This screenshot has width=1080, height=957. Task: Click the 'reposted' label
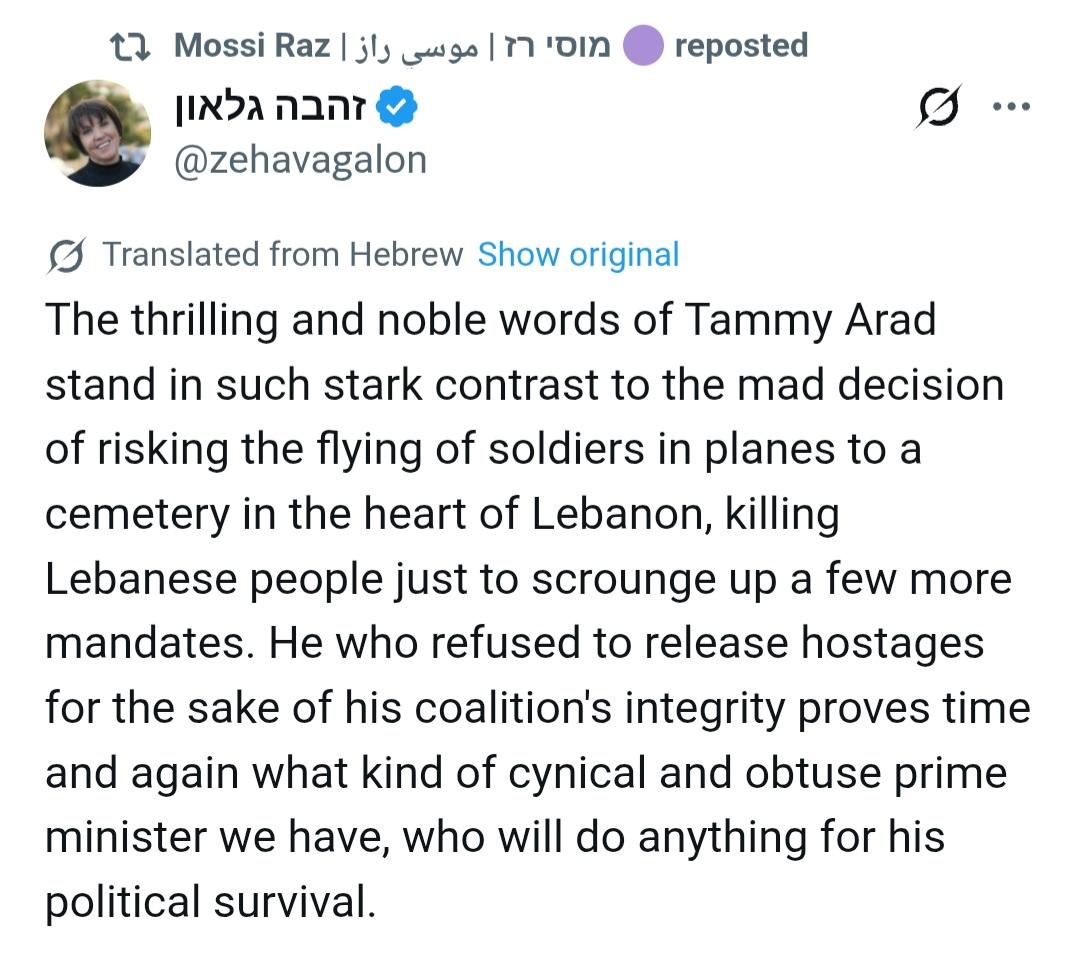pos(741,46)
